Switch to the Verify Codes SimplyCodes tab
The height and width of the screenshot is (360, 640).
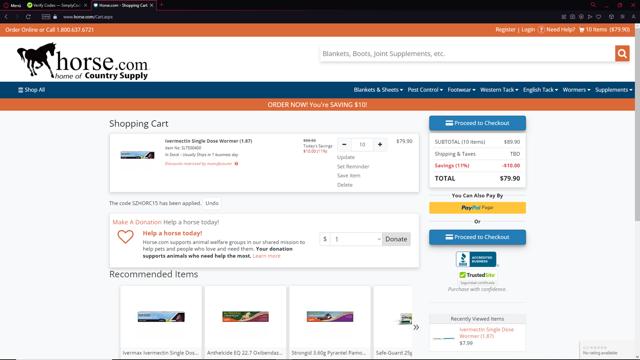tap(56, 5)
